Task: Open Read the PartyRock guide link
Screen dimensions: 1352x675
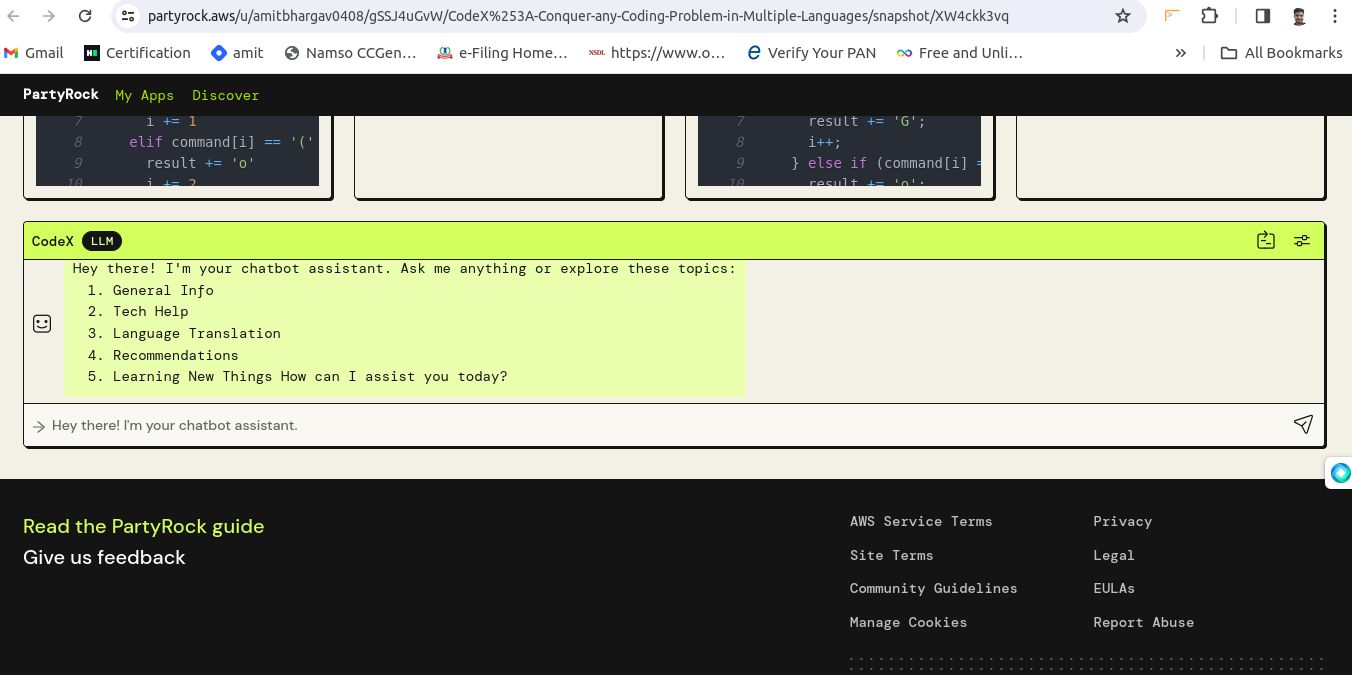Action: (x=143, y=526)
